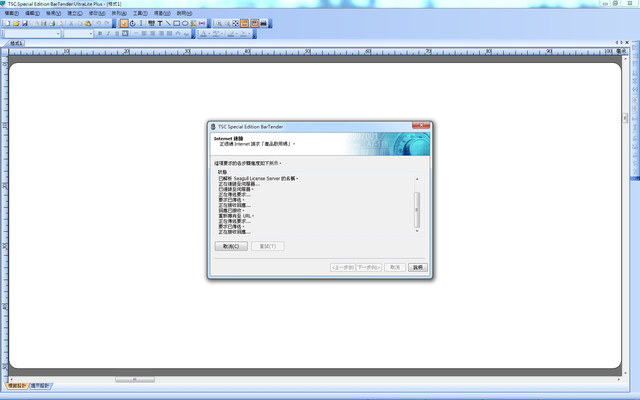Pick the line drawing tool
640x400 pixels.
coord(168,24)
